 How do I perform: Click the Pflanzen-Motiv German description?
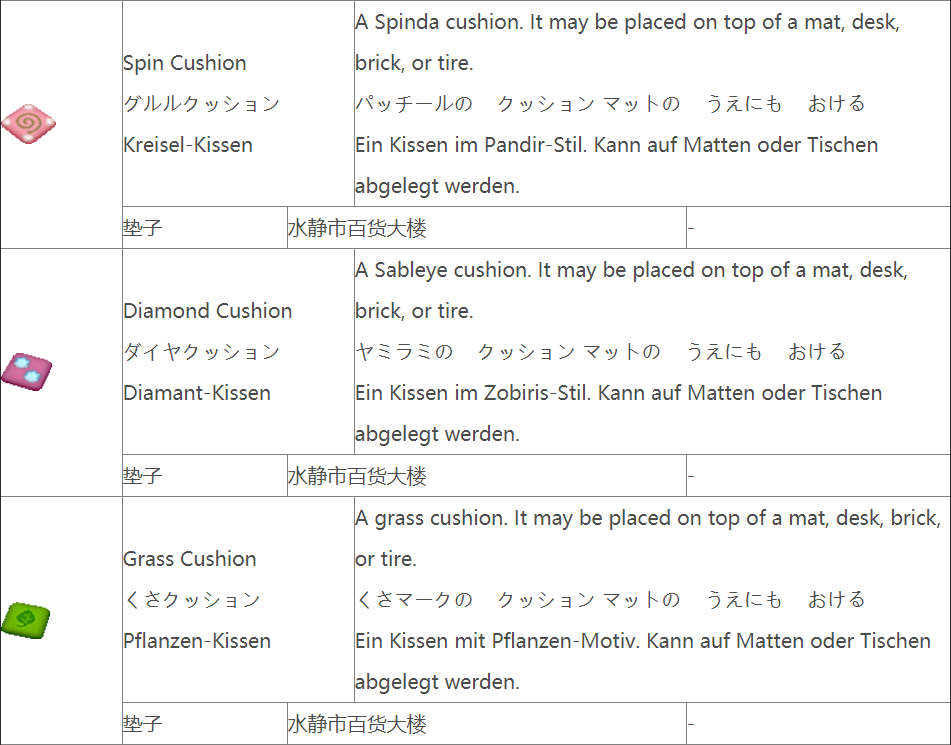pyautogui.click(x=642, y=661)
